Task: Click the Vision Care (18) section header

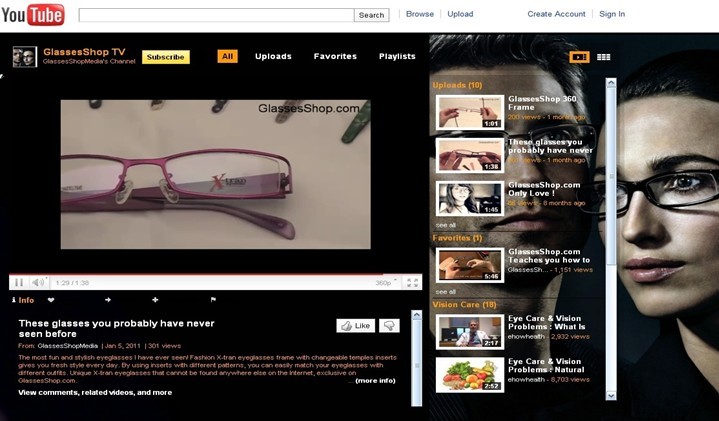Action: [x=465, y=305]
